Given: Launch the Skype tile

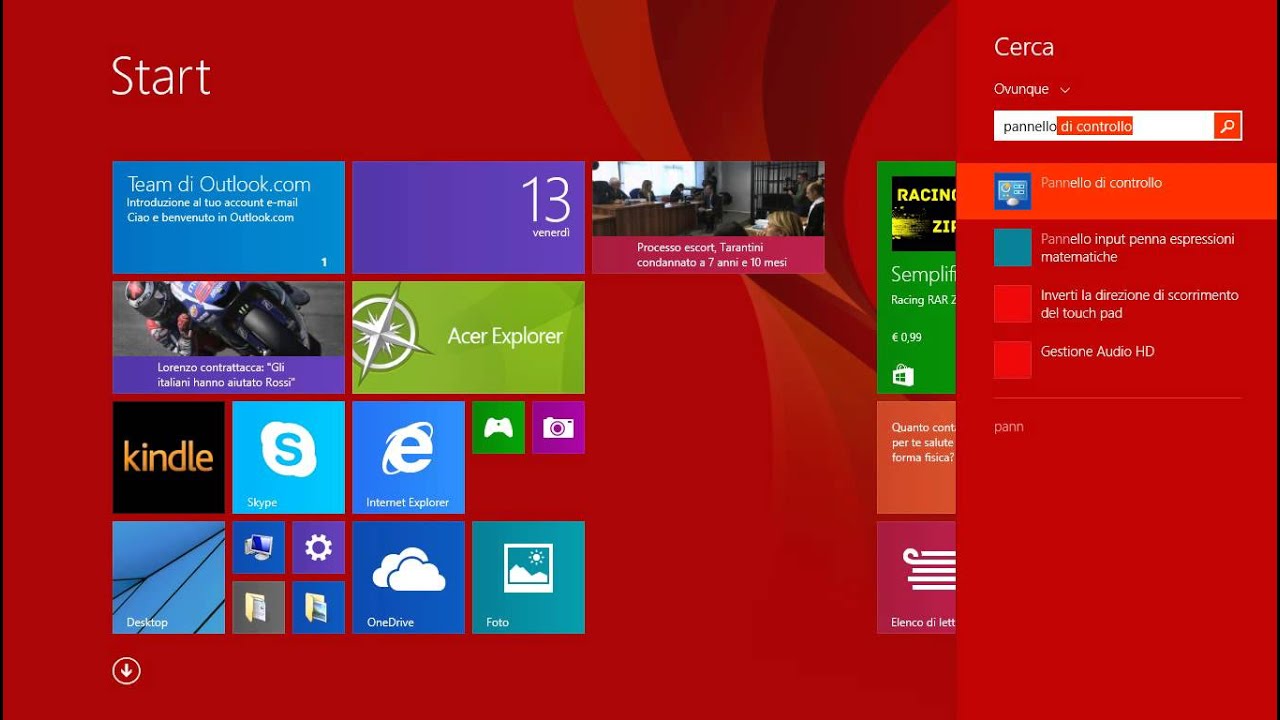Looking at the screenshot, I should [288, 457].
